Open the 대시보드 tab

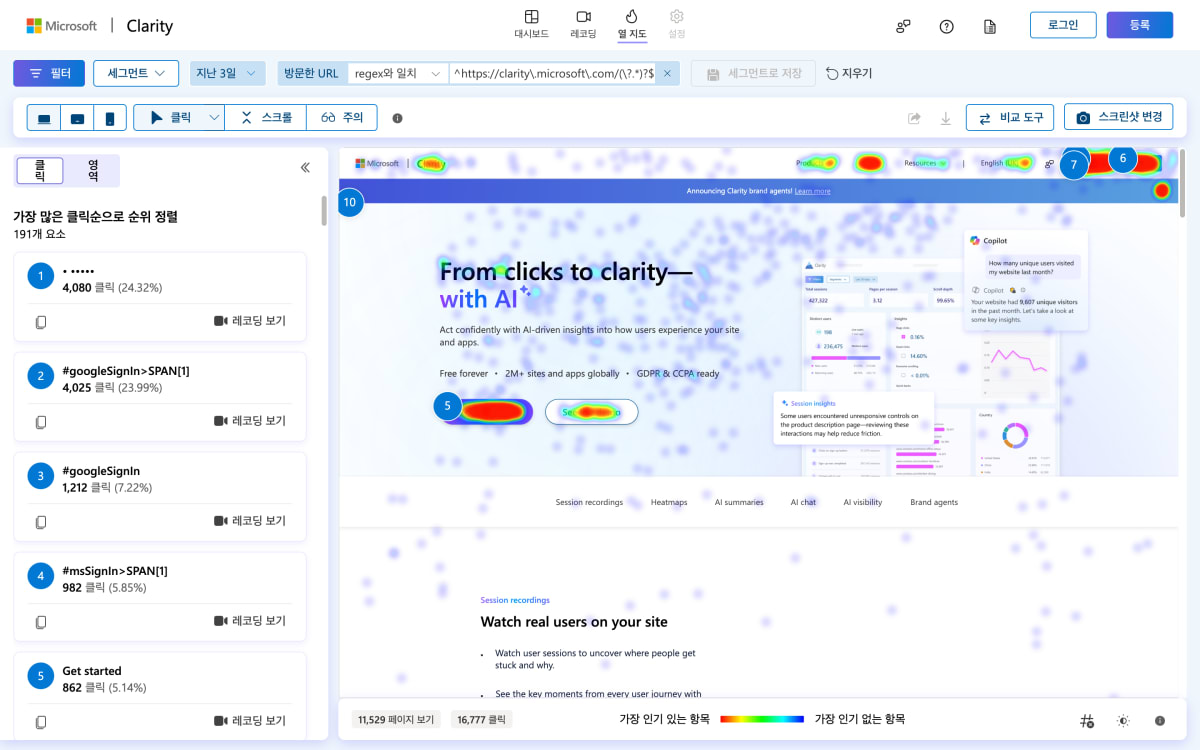click(x=532, y=25)
